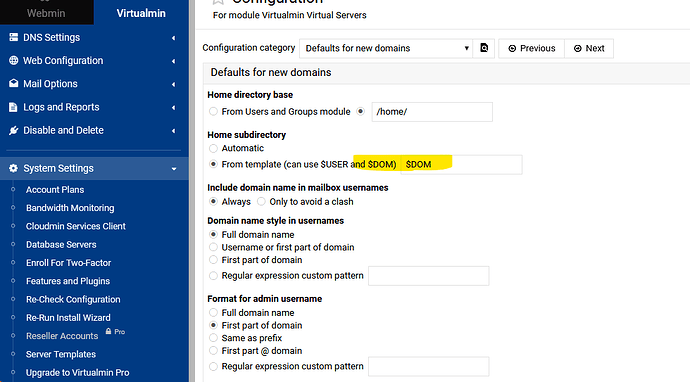Click the Disable and Delete plug icon
The image size is (690, 382).
pos(14,130)
